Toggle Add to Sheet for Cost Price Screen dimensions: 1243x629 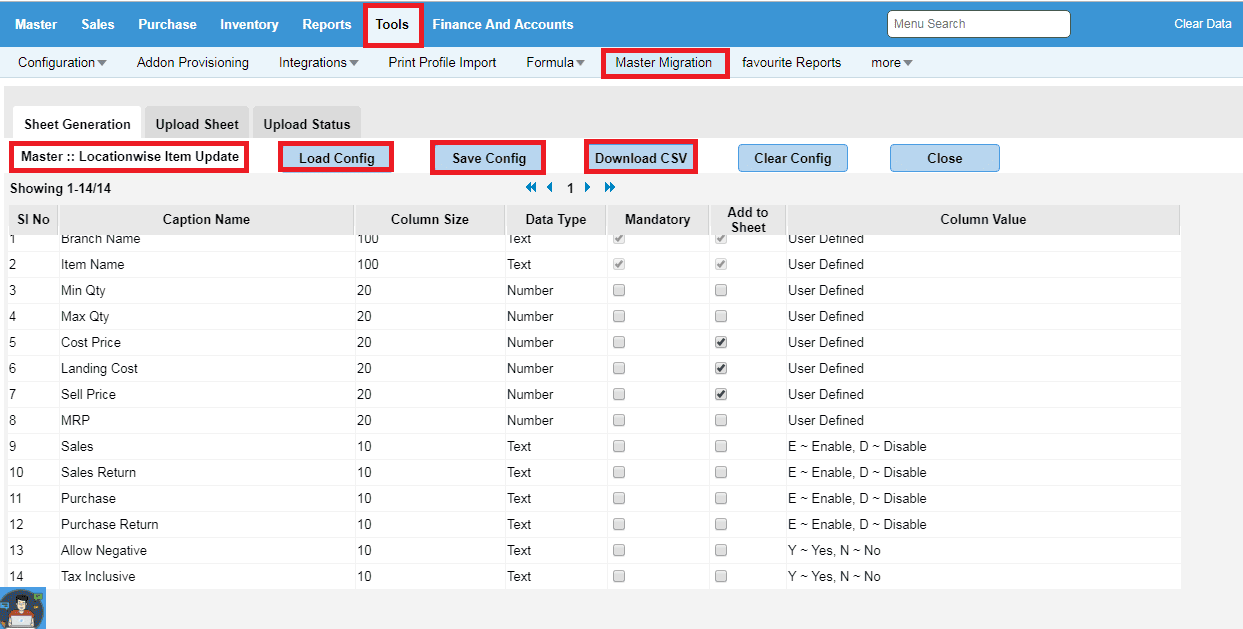click(721, 342)
